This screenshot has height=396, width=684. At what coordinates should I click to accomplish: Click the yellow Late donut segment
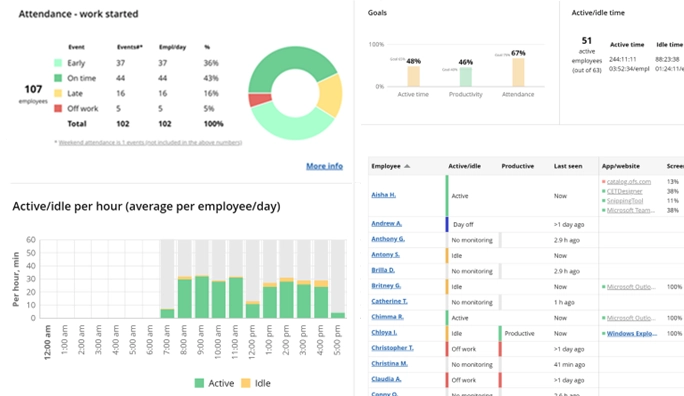pos(330,95)
